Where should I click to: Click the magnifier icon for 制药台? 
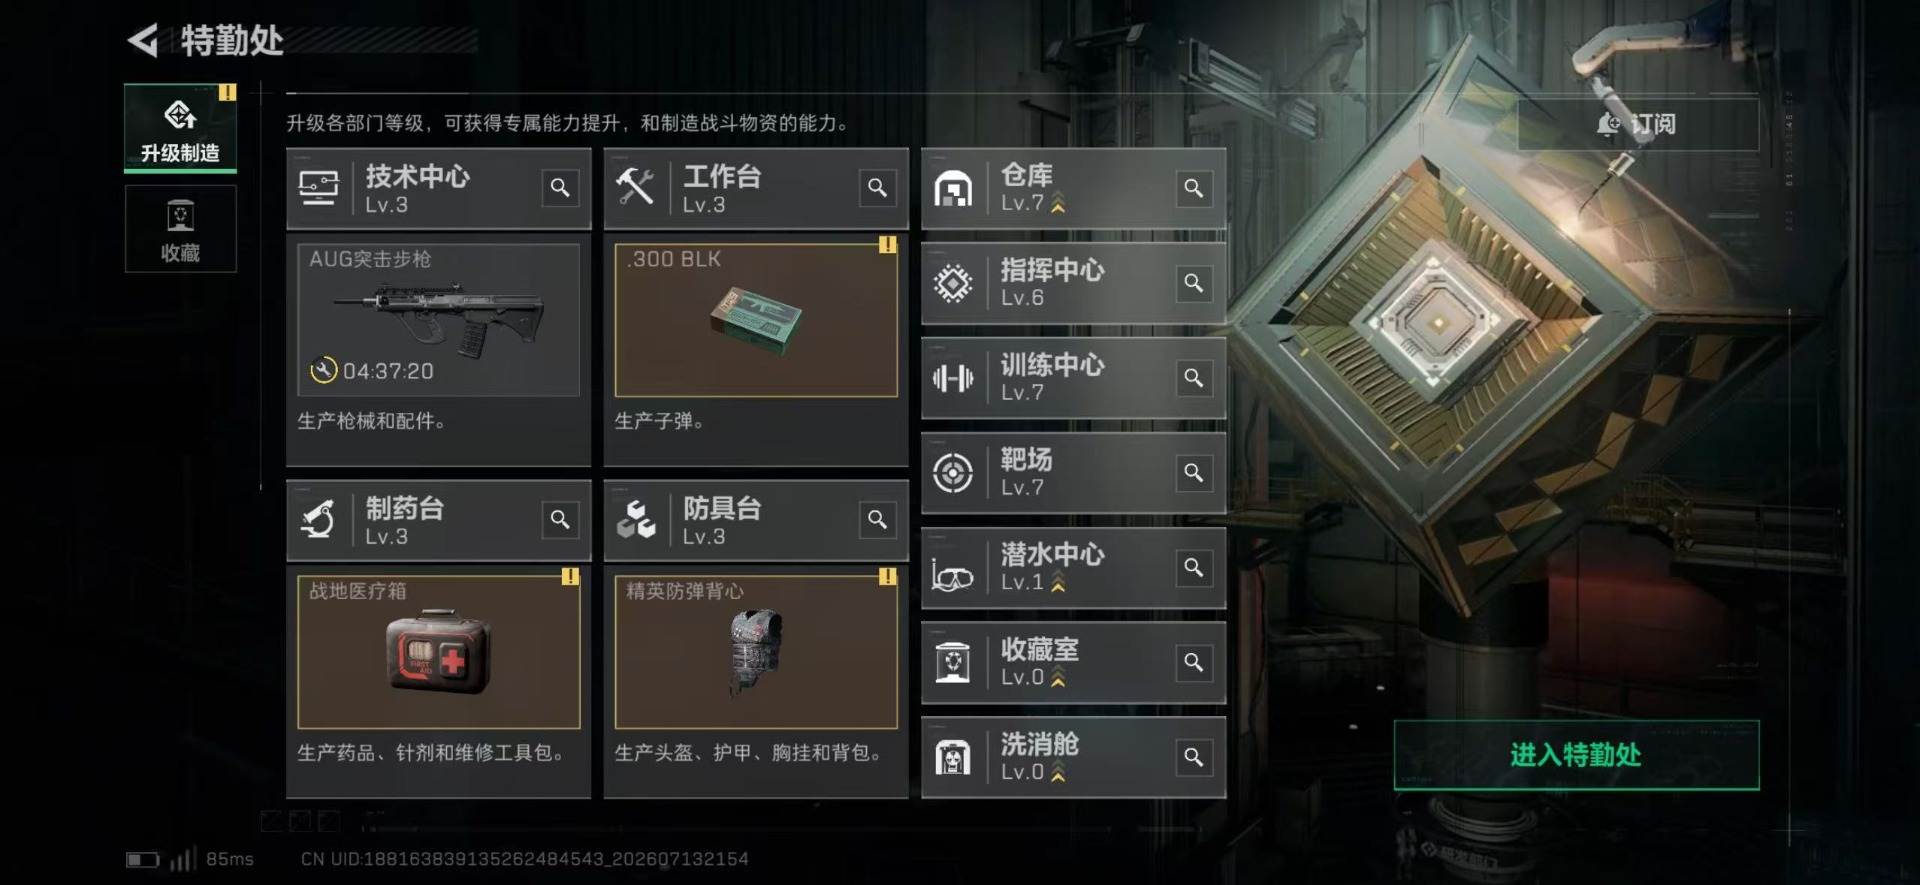[560, 519]
